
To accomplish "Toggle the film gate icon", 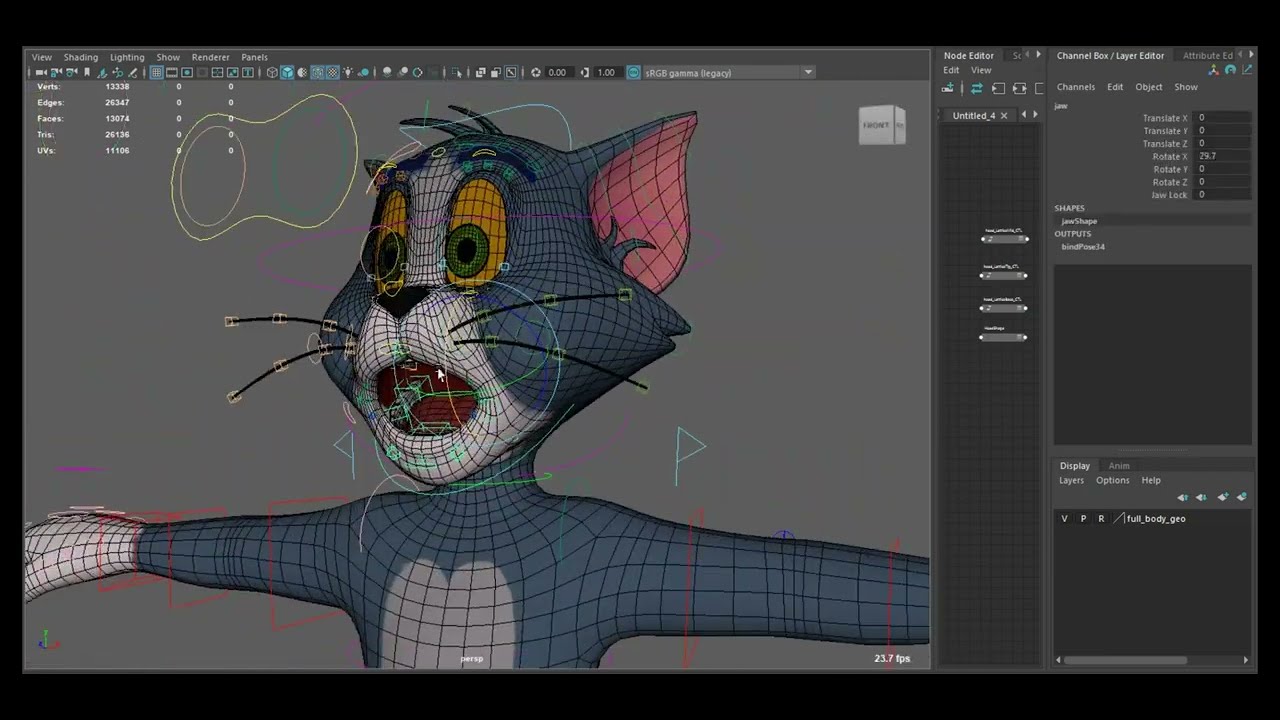I will [171, 73].
